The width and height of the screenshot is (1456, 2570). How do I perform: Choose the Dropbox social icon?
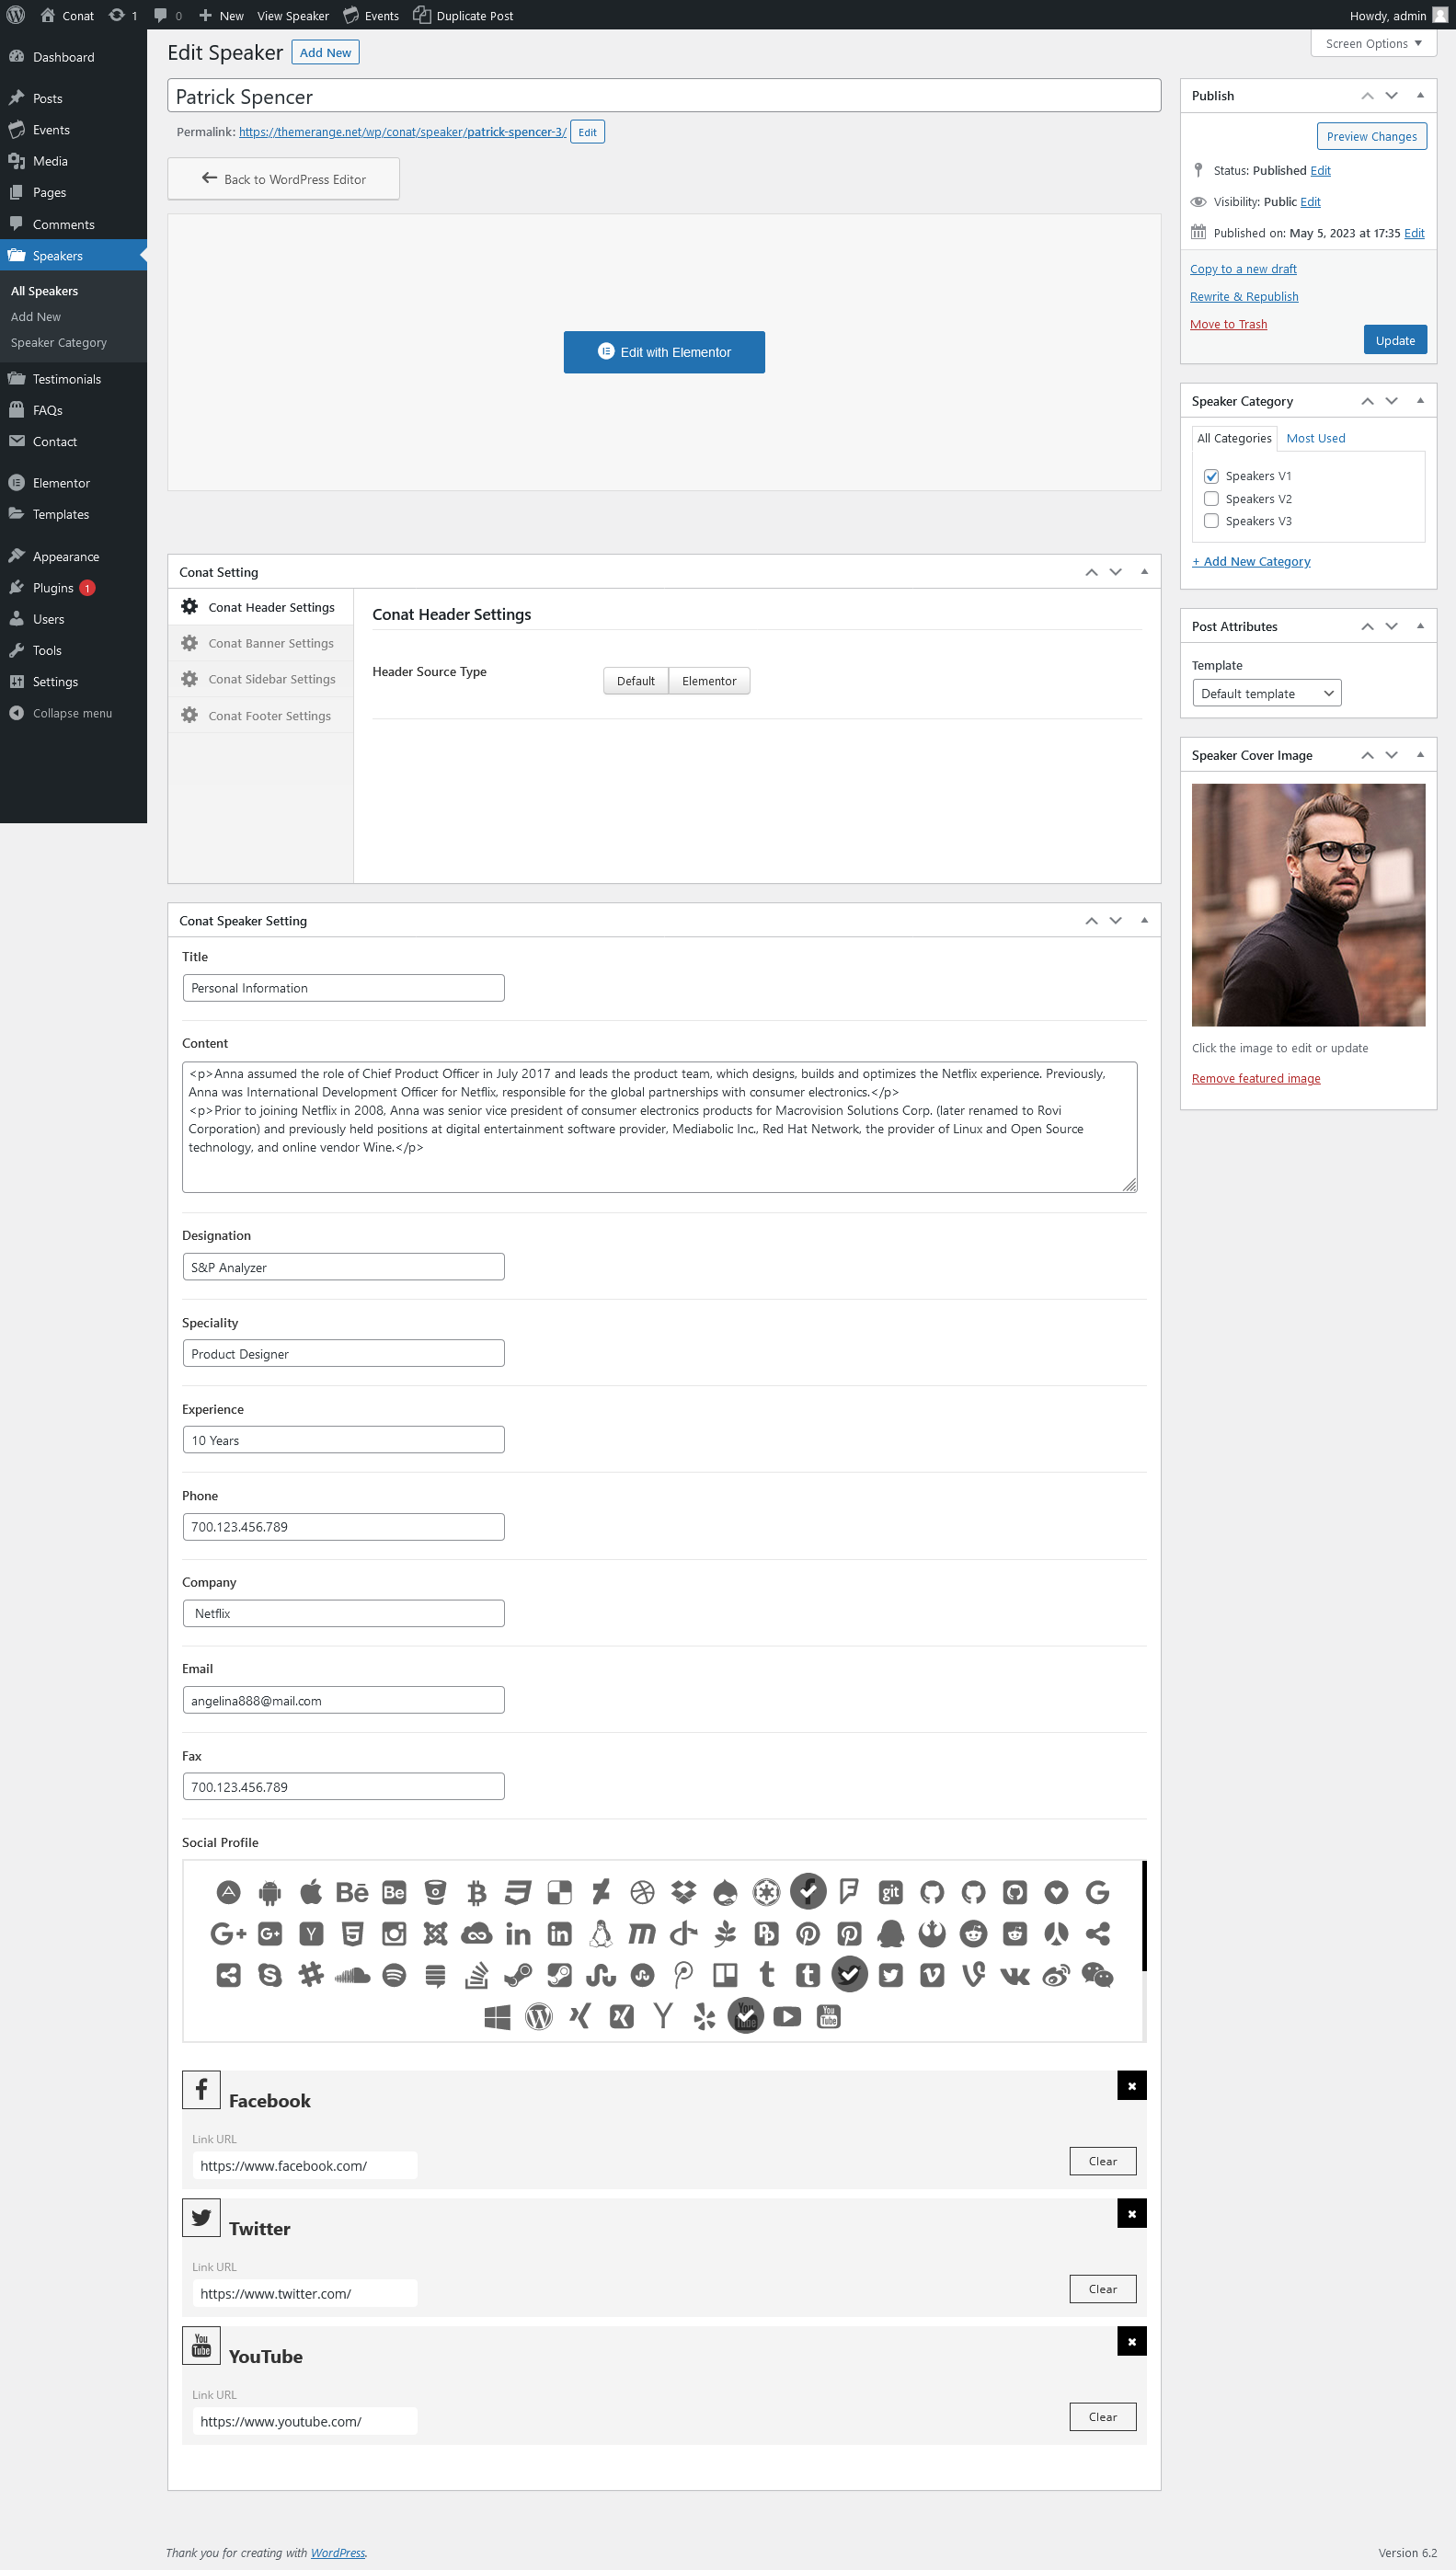tap(684, 1892)
